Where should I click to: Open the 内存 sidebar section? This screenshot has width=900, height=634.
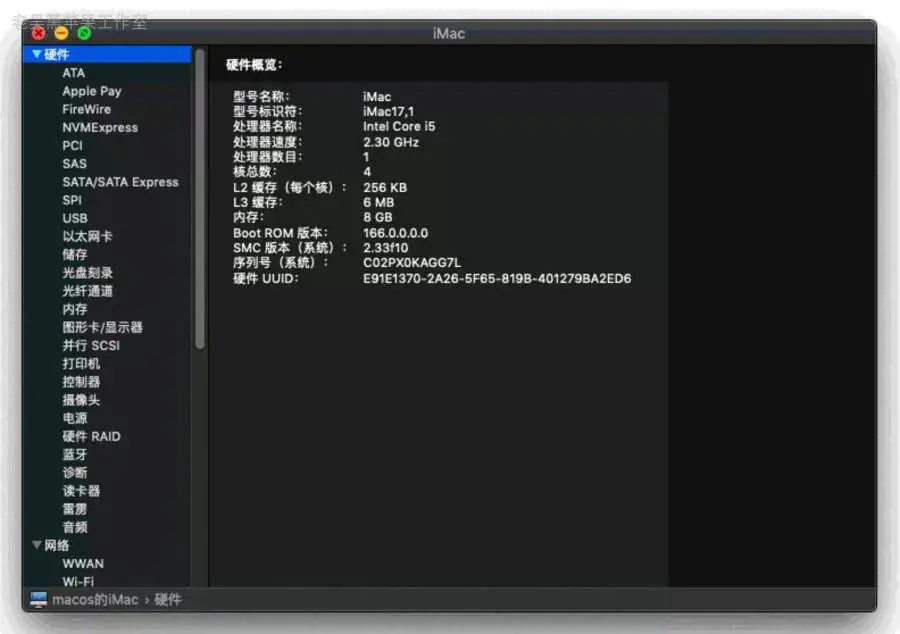75,309
